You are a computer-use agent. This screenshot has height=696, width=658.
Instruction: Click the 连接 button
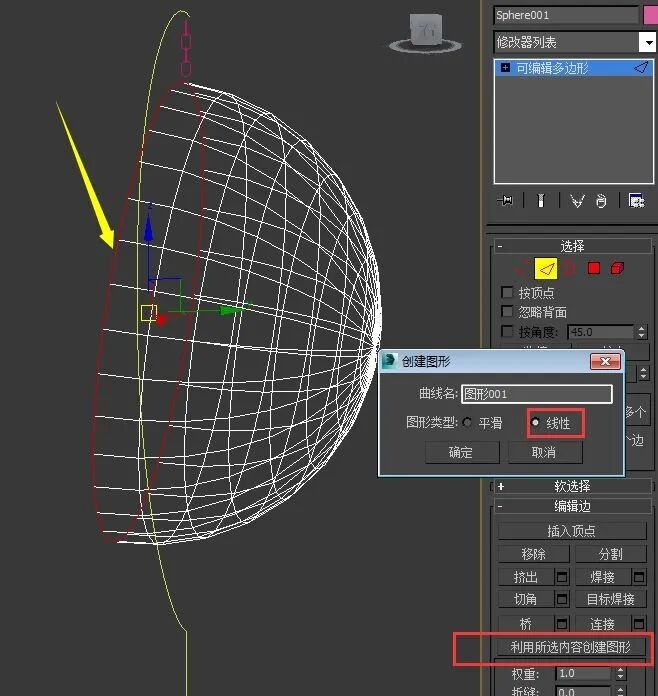pos(603,624)
